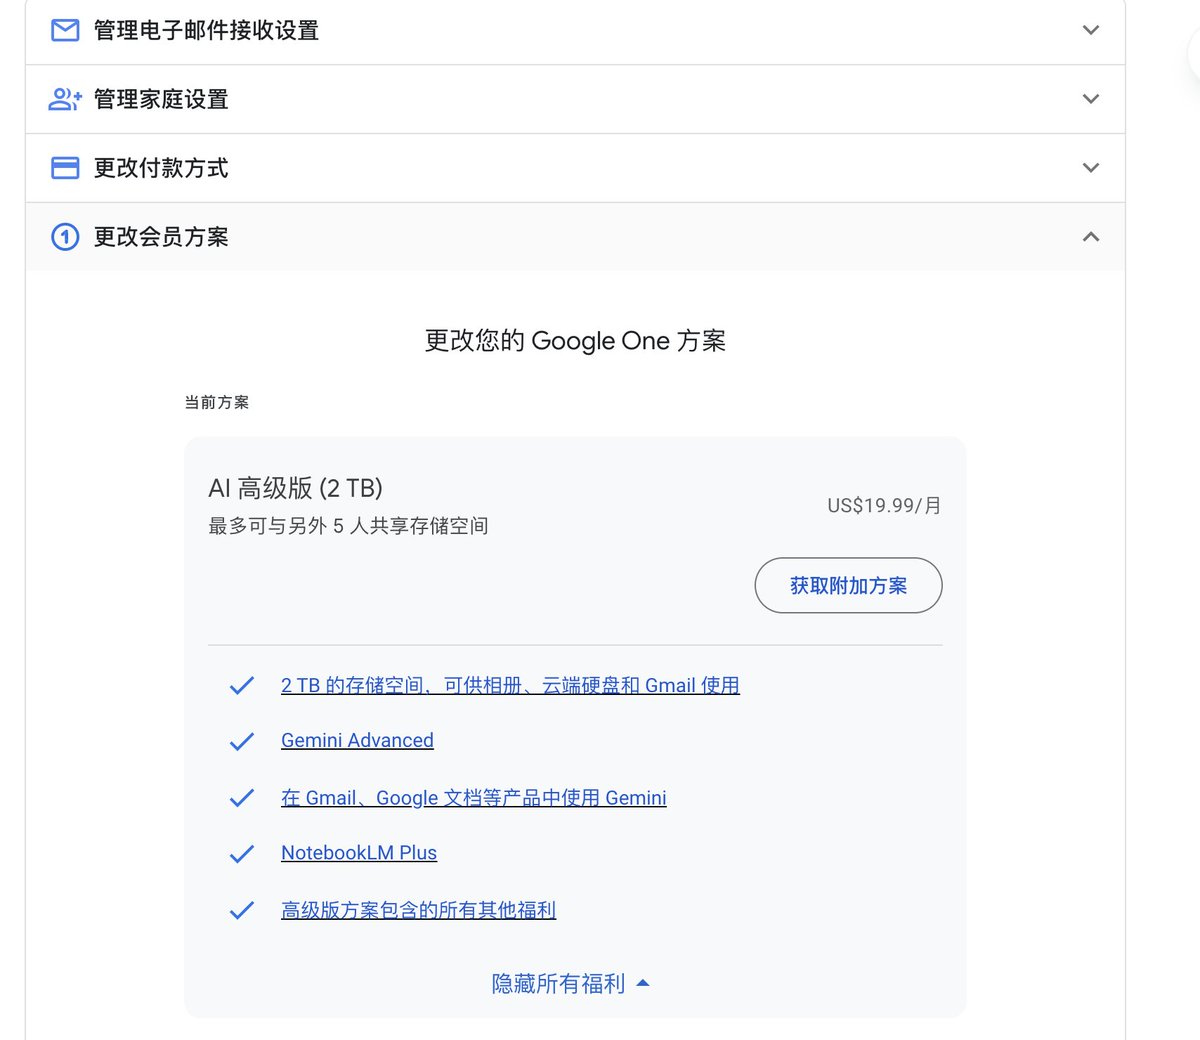Viewport: 1200px width, 1040px height.
Task: Open the 管理电子邮件接收设置 section
Action: [575, 31]
